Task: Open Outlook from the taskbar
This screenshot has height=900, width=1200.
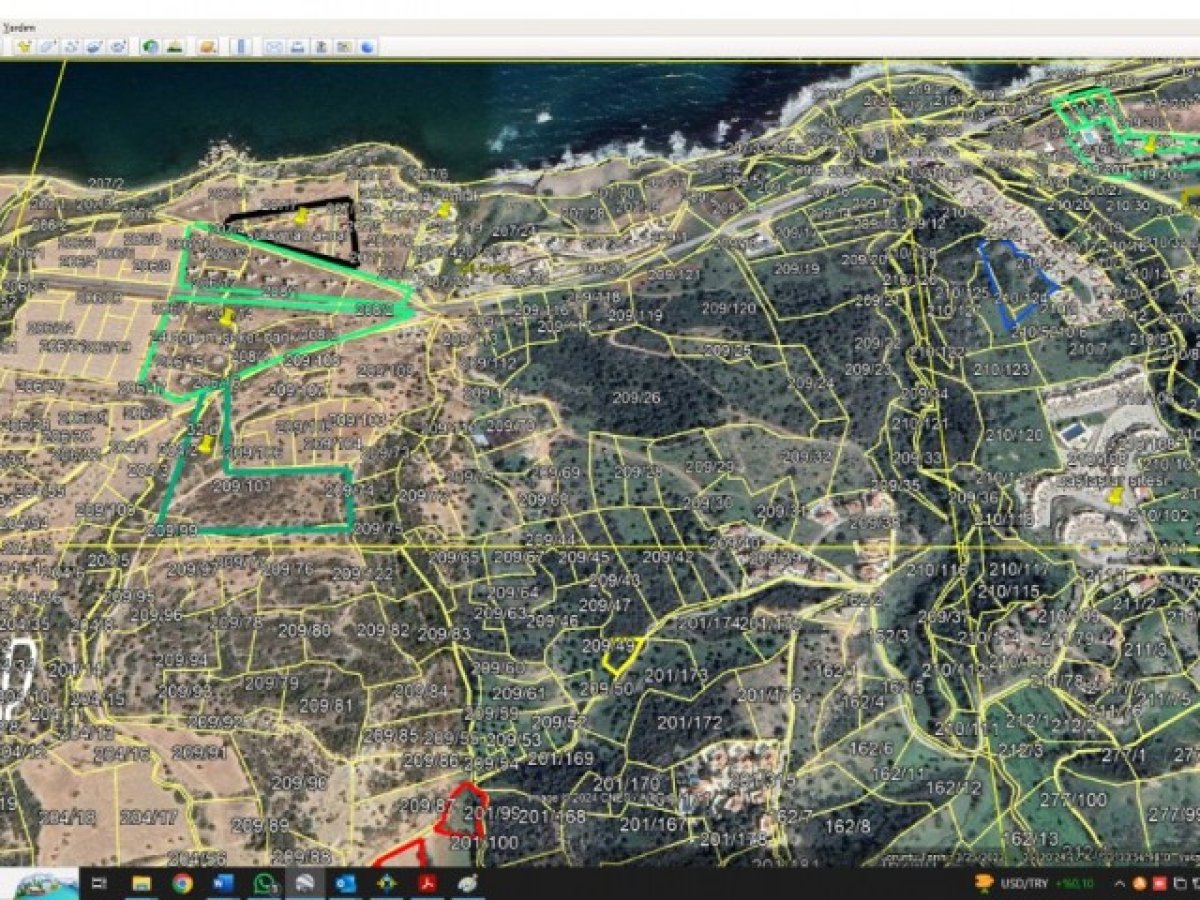Action: point(346,883)
